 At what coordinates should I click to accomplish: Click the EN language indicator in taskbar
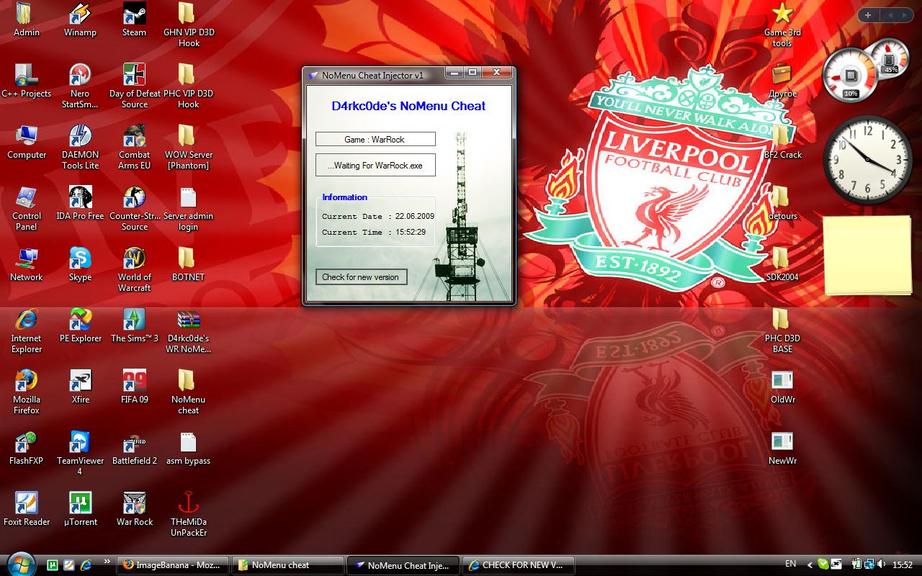pos(791,564)
